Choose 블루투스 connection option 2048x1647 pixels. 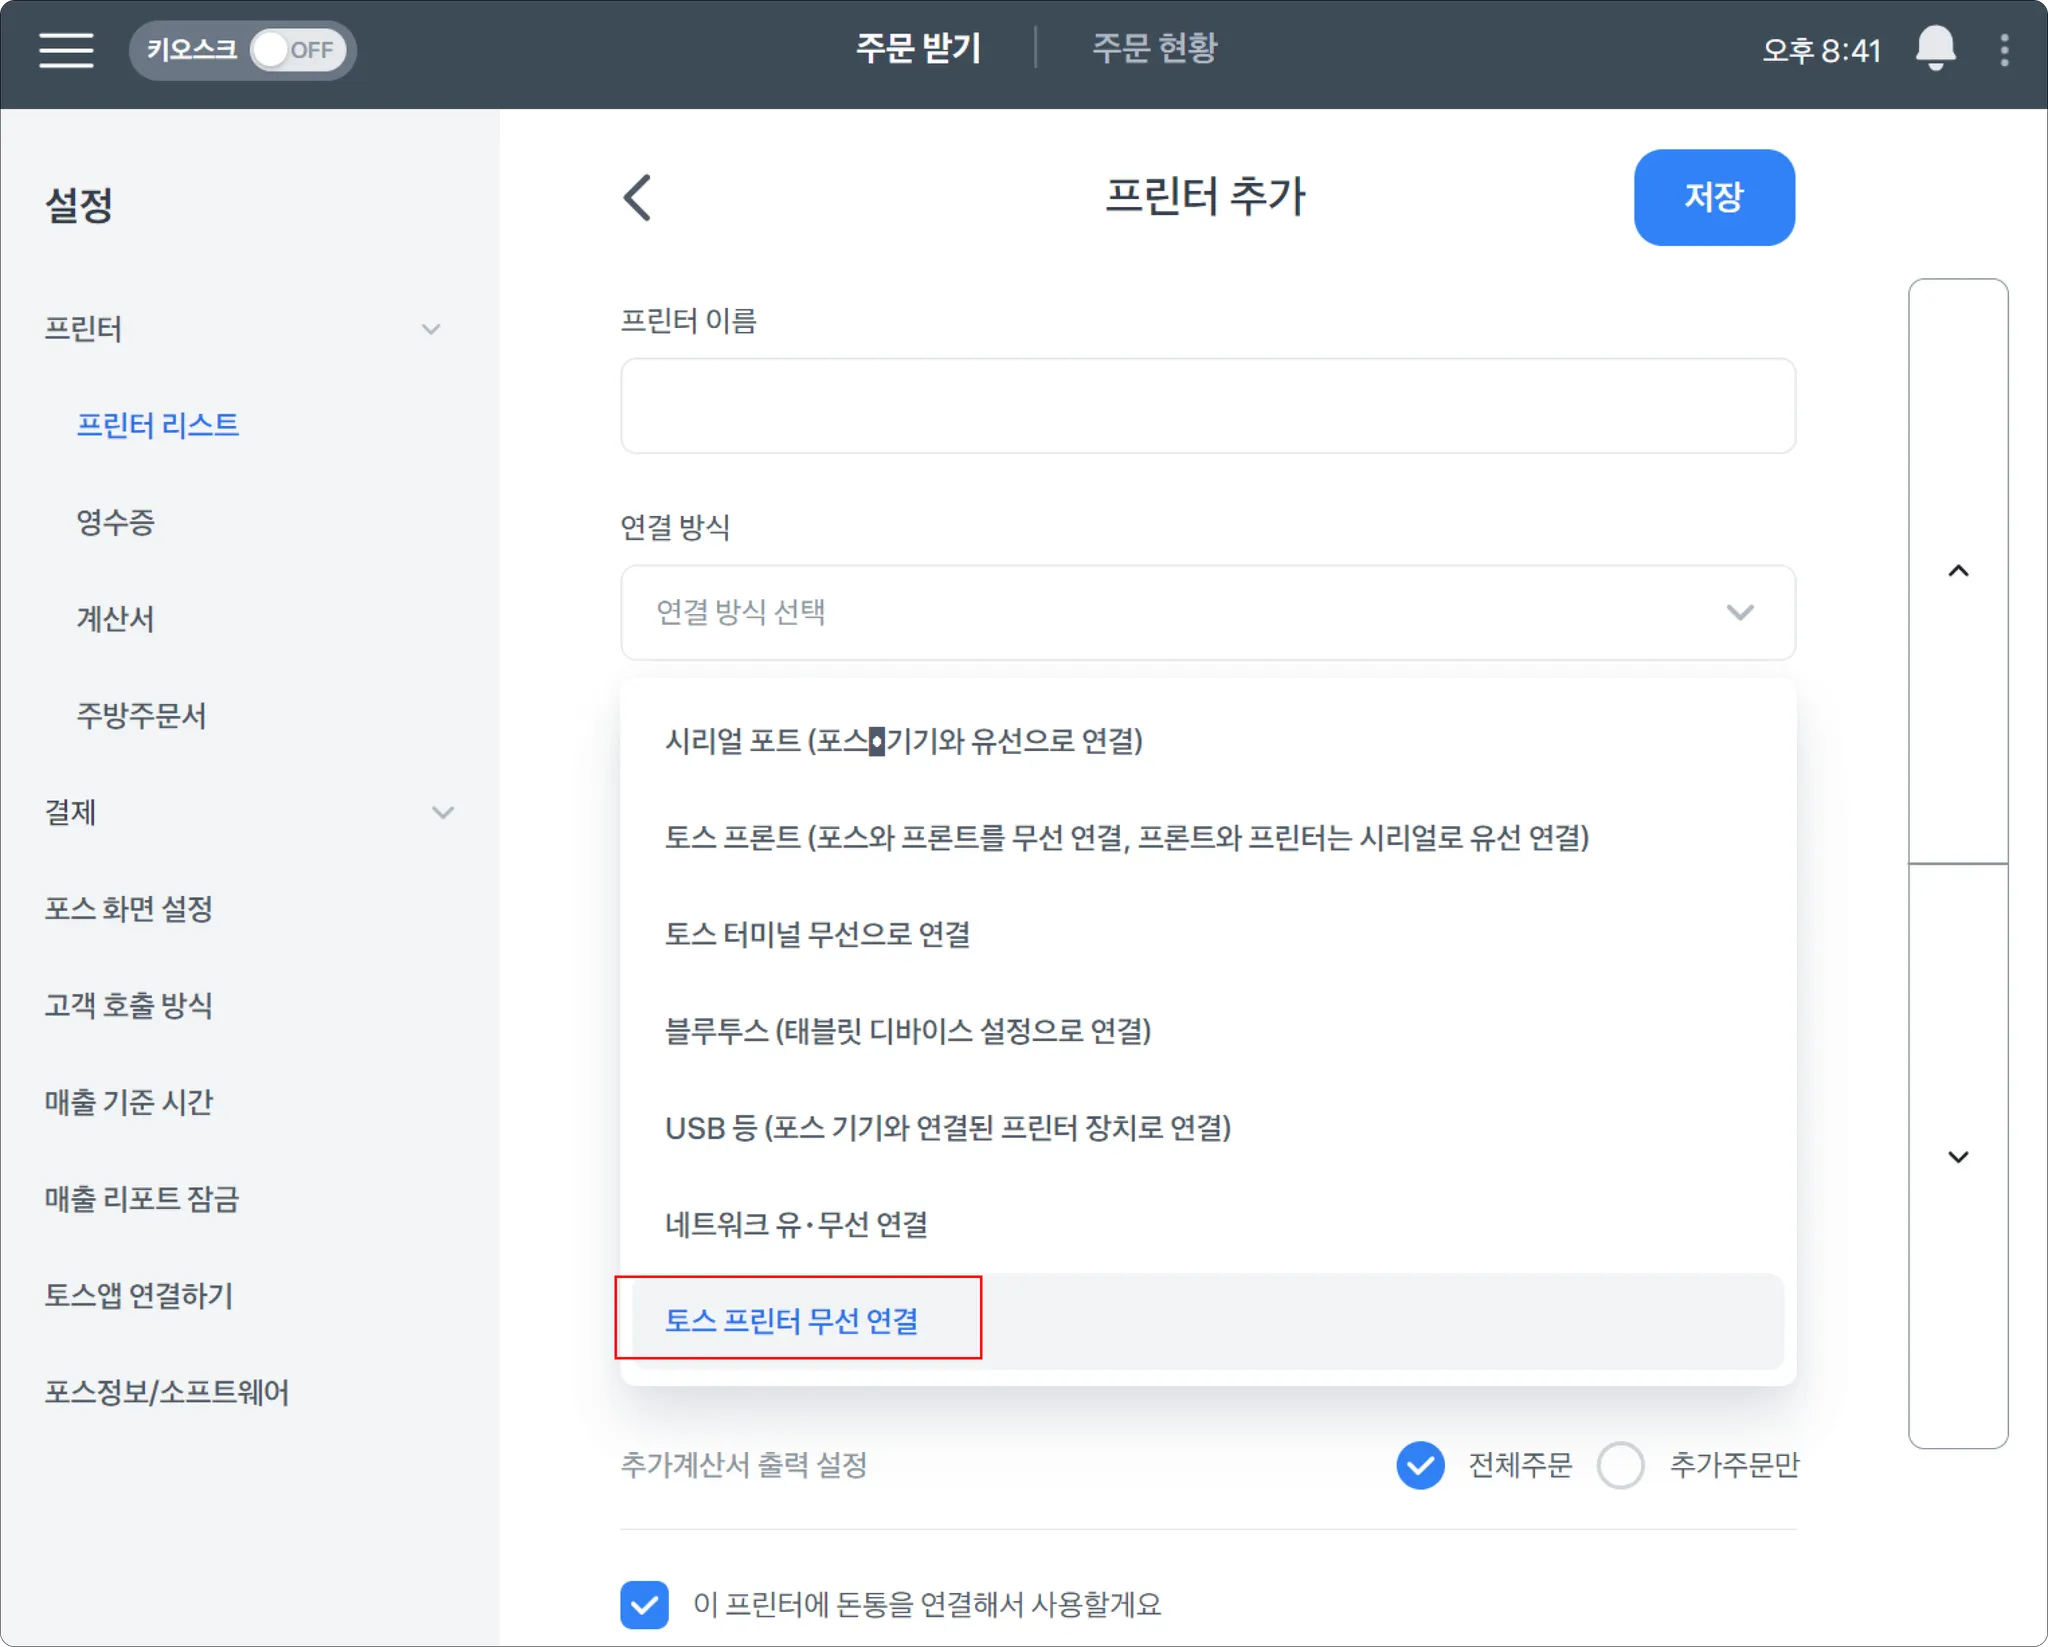(907, 1030)
